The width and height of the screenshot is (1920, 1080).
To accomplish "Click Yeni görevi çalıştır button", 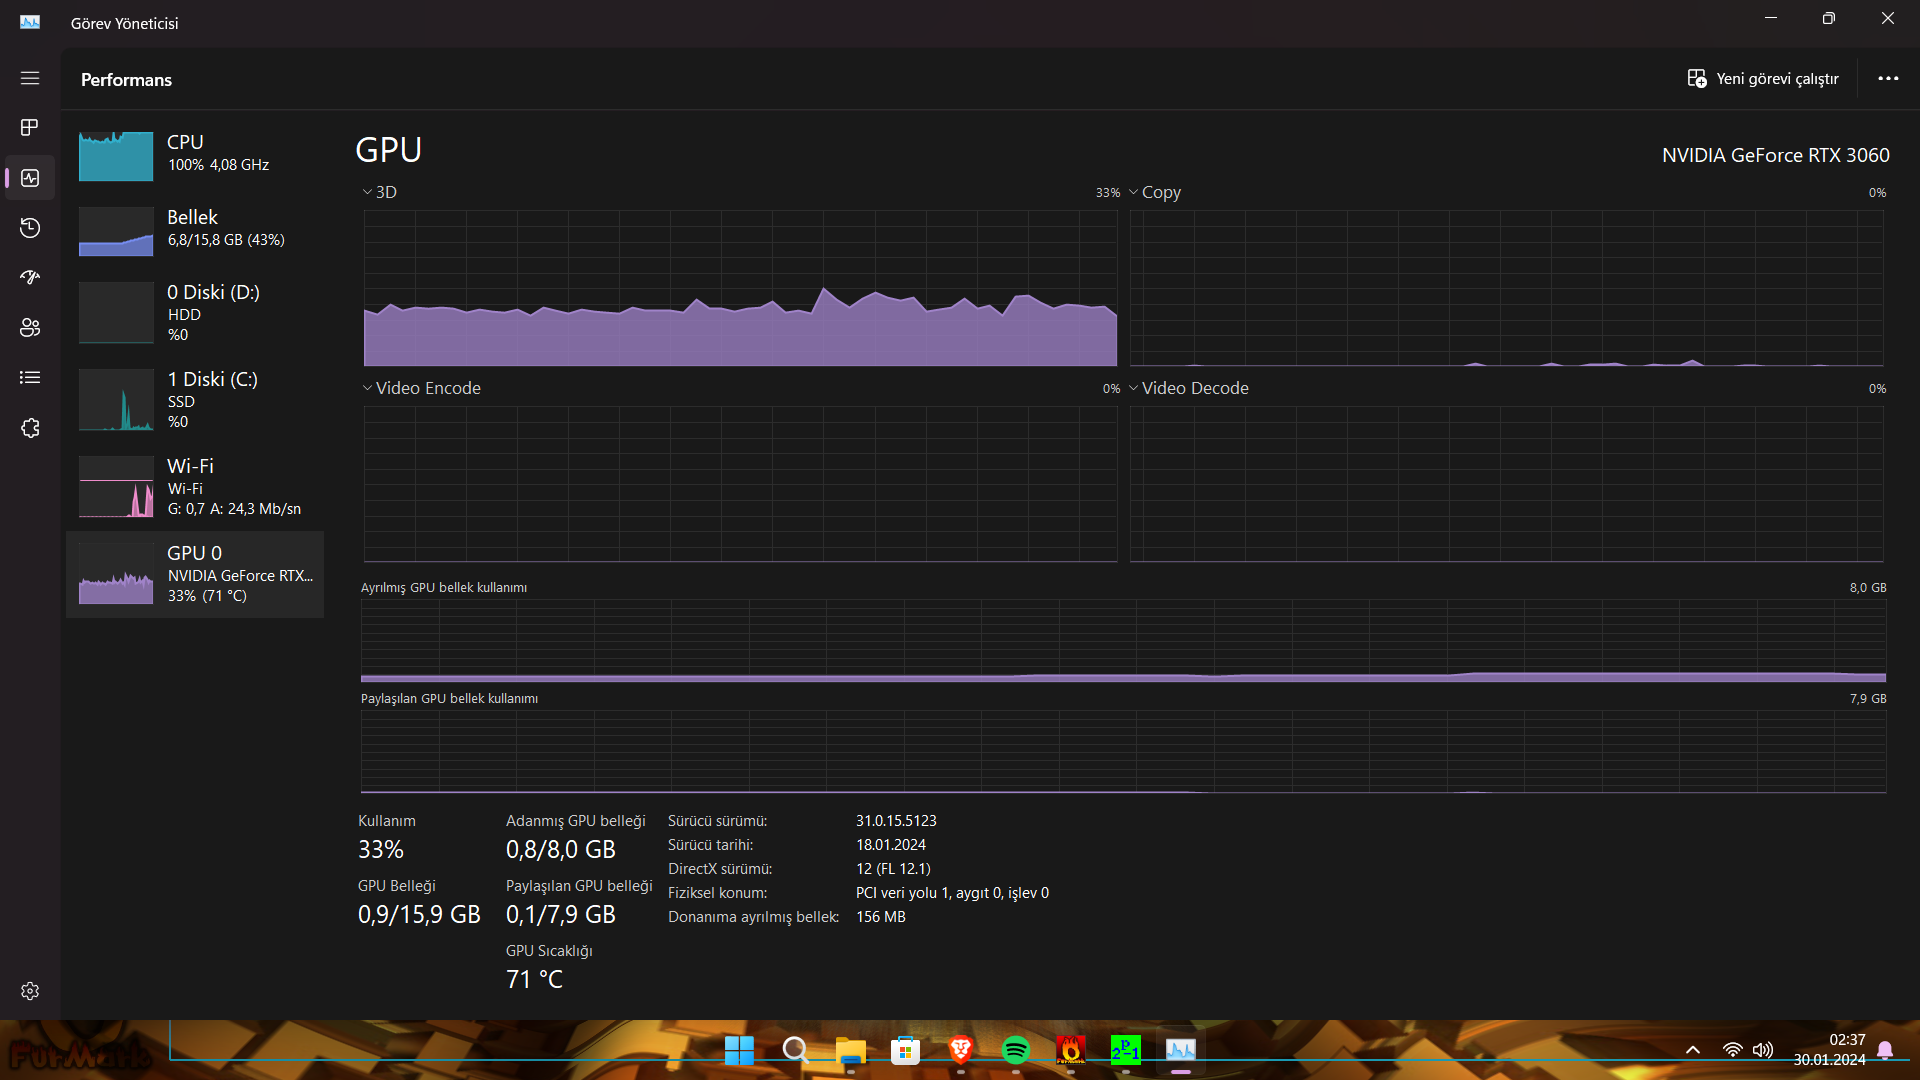I will click(x=1763, y=78).
